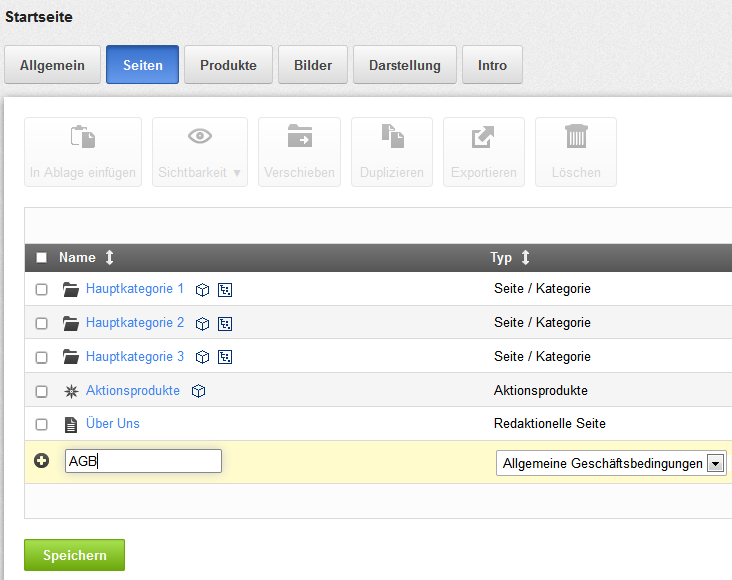The height and width of the screenshot is (580, 732).
Task: Open the Hauptkategorie 2 link
Action: tap(135, 323)
